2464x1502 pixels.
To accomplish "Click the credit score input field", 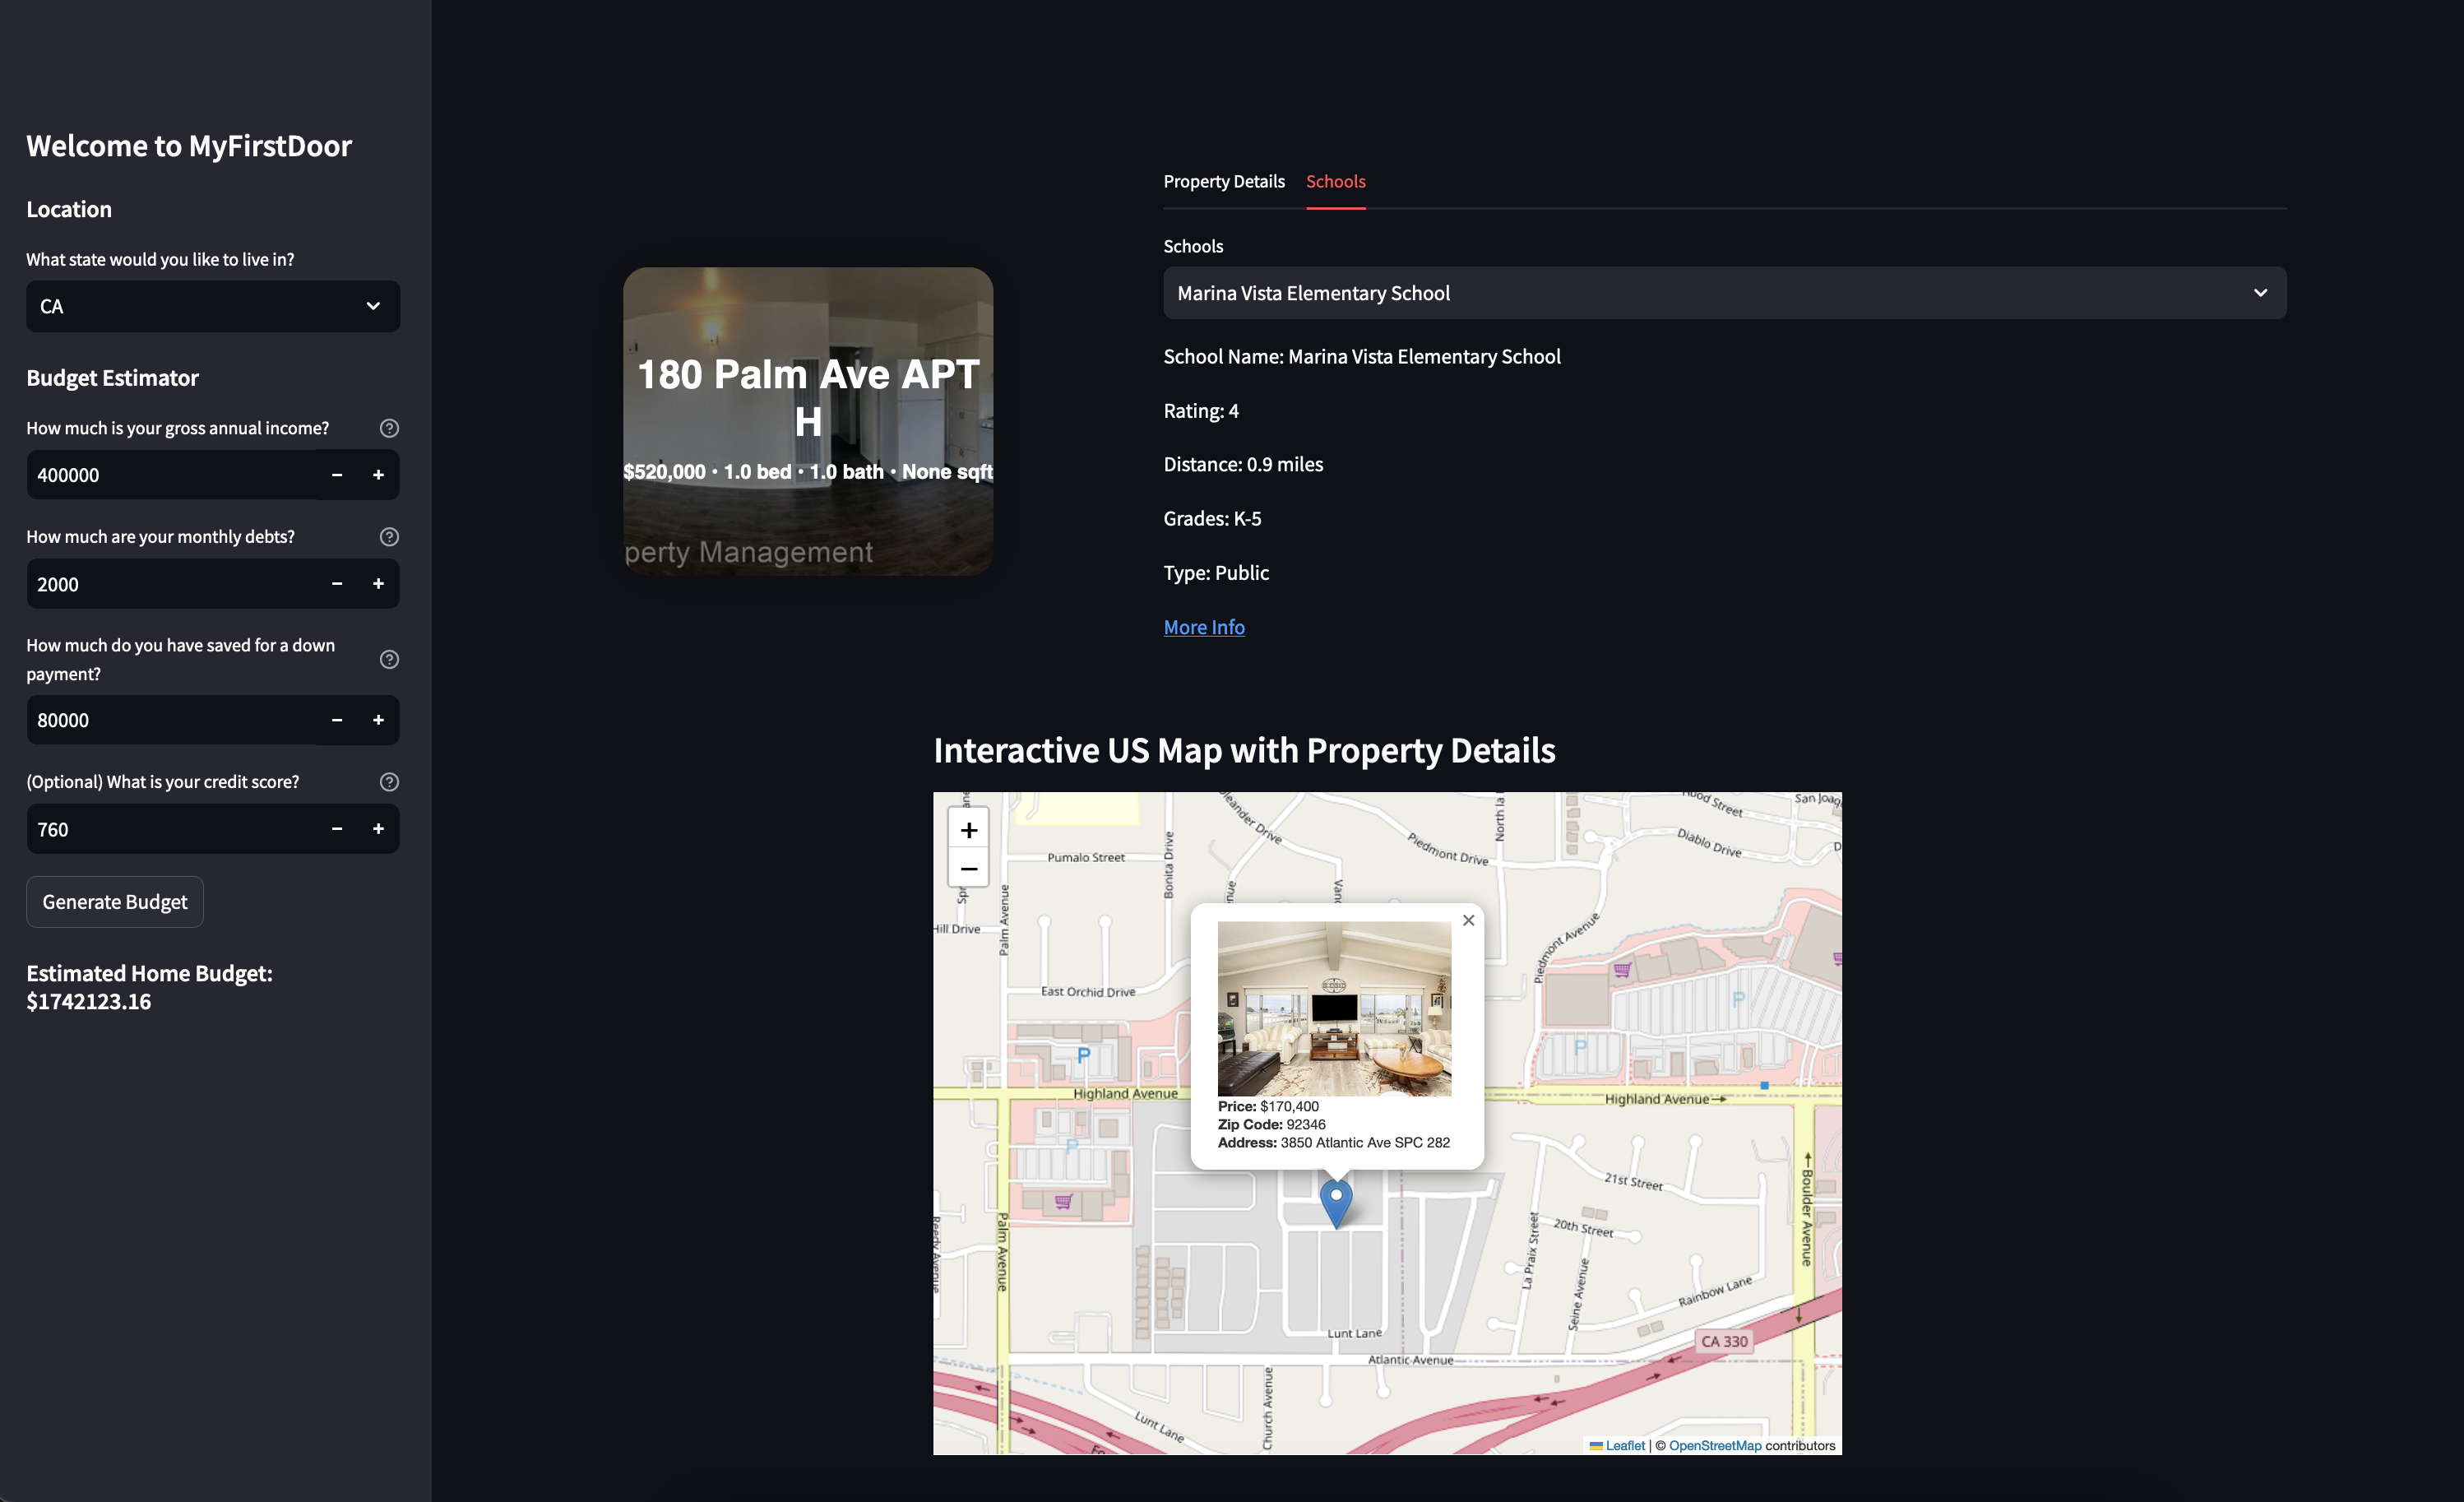I will [x=170, y=829].
